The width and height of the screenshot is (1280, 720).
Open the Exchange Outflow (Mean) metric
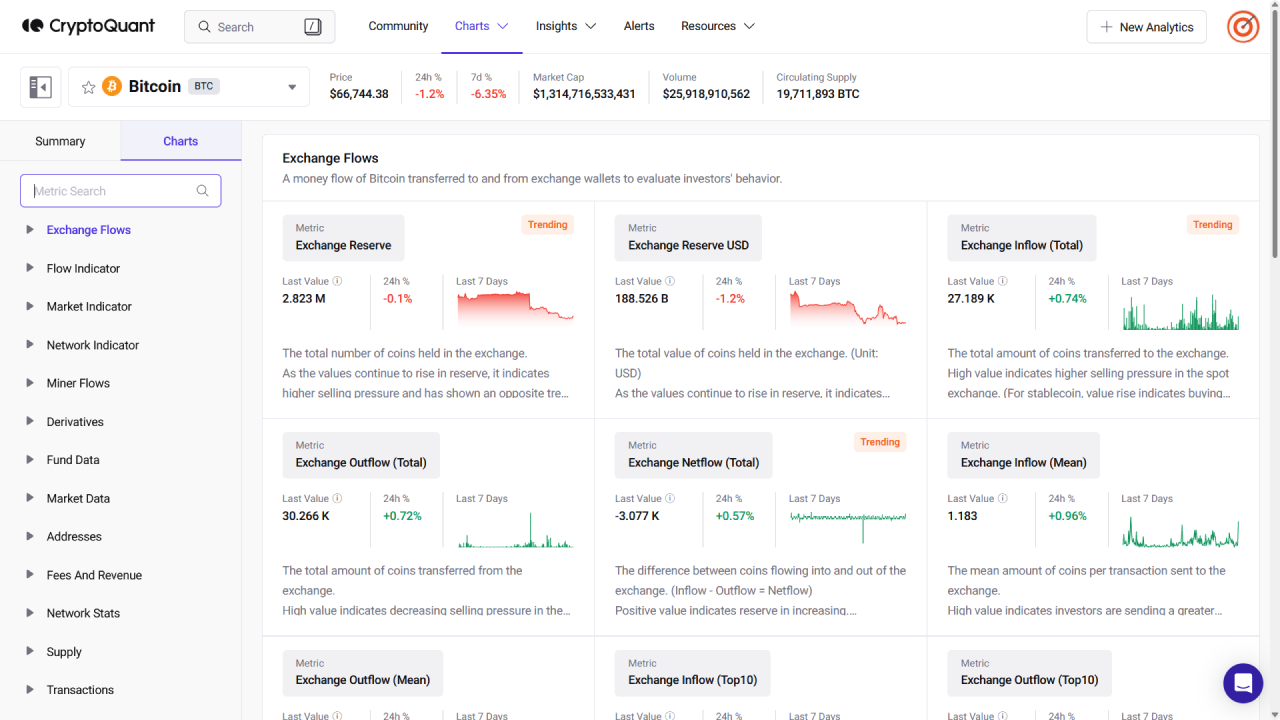tap(362, 672)
